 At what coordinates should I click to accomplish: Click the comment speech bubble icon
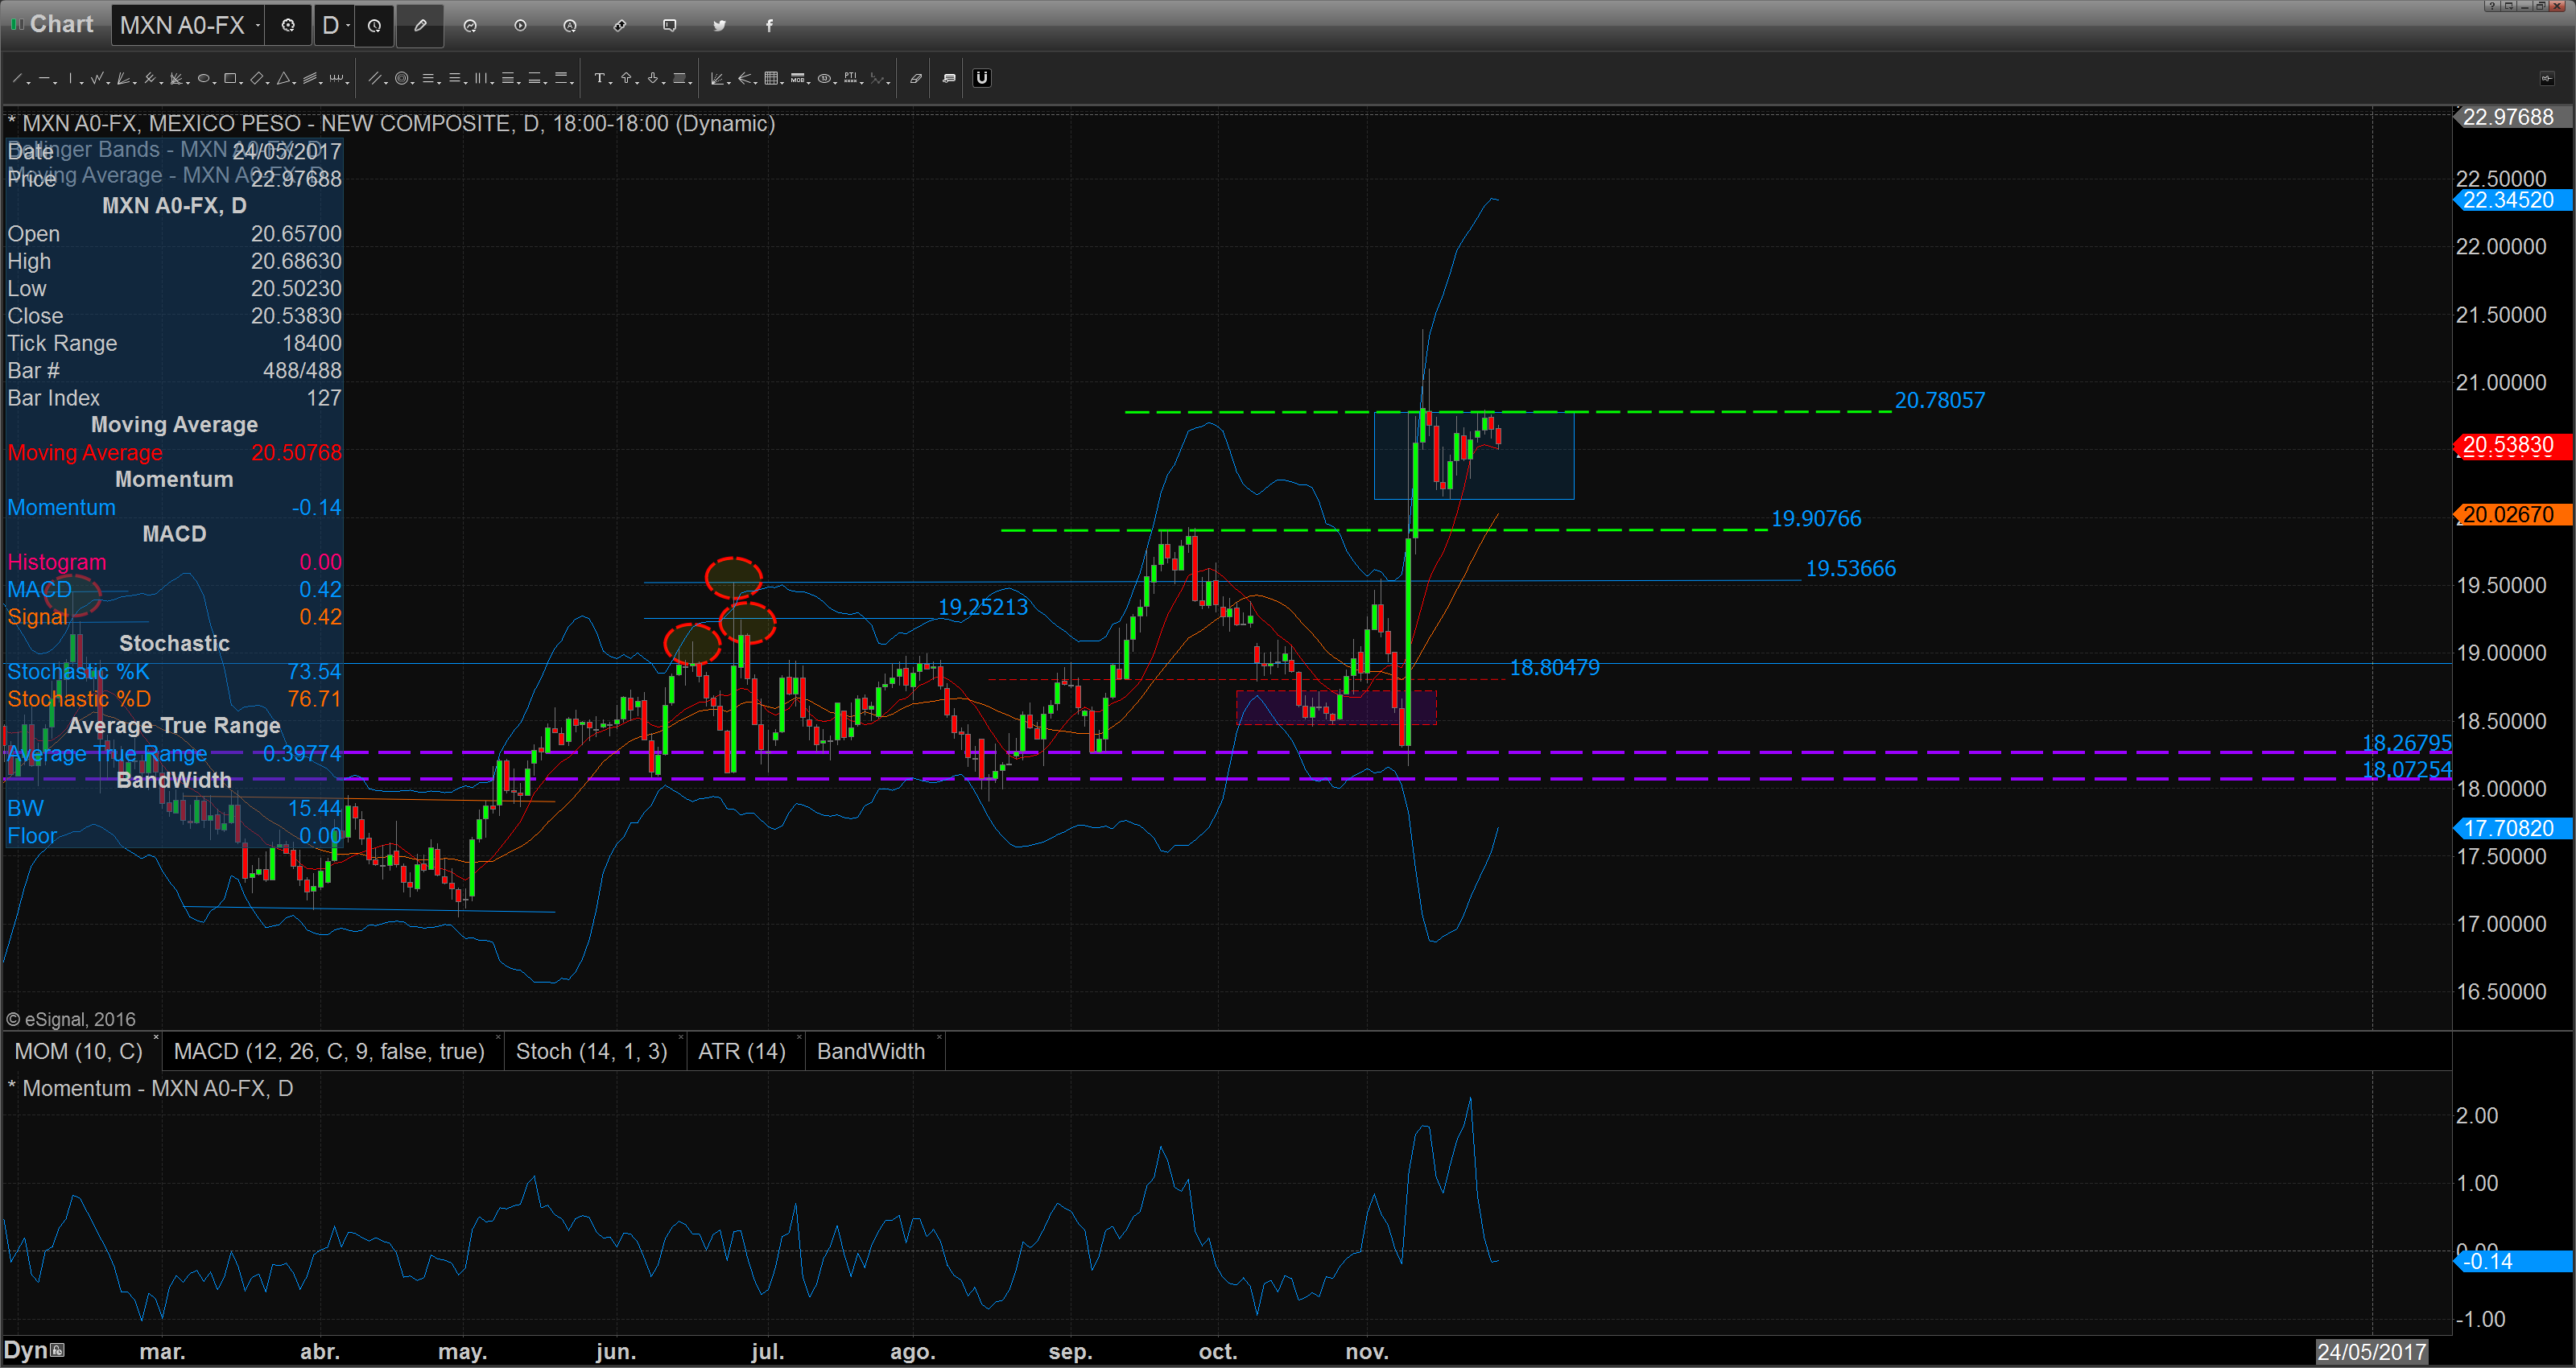[670, 26]
